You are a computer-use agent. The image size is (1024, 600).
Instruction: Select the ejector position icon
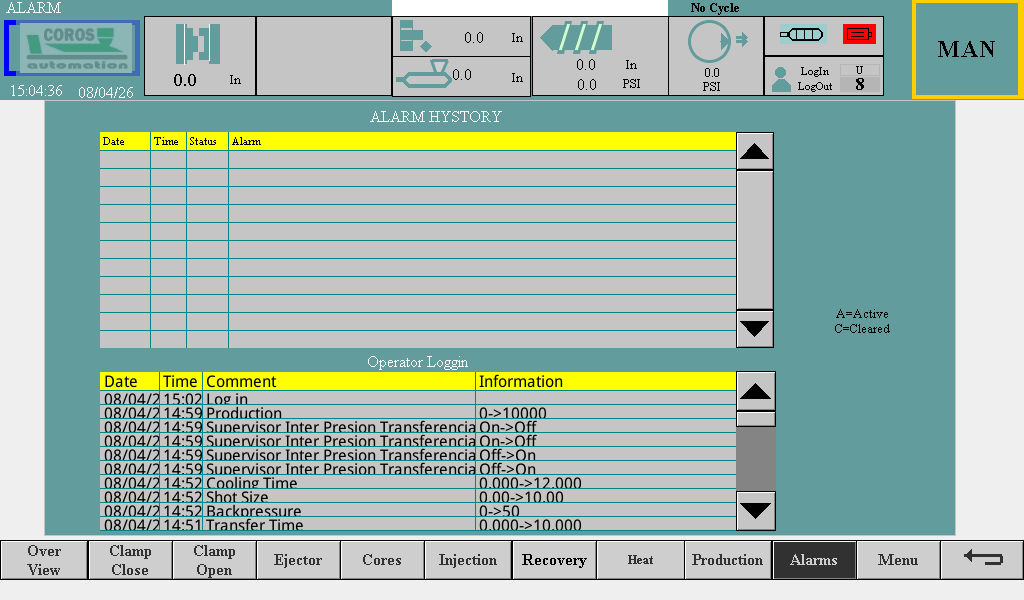point(414,37)
